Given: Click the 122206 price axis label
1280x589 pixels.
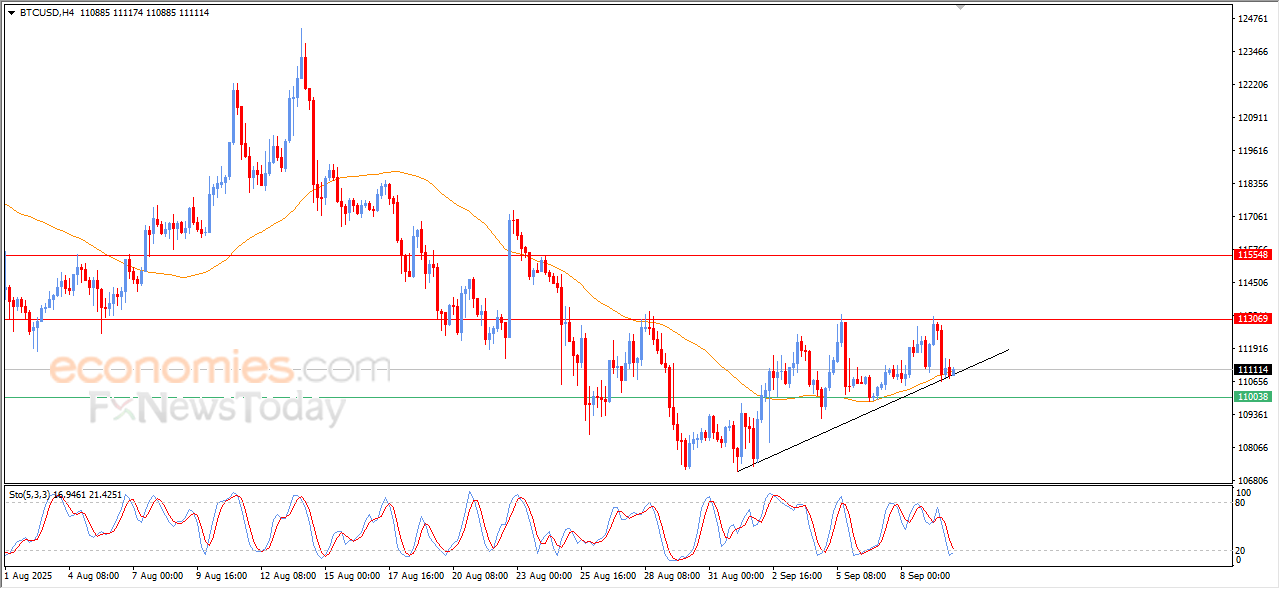Looking at the screenshot, I should (1253, 85).
